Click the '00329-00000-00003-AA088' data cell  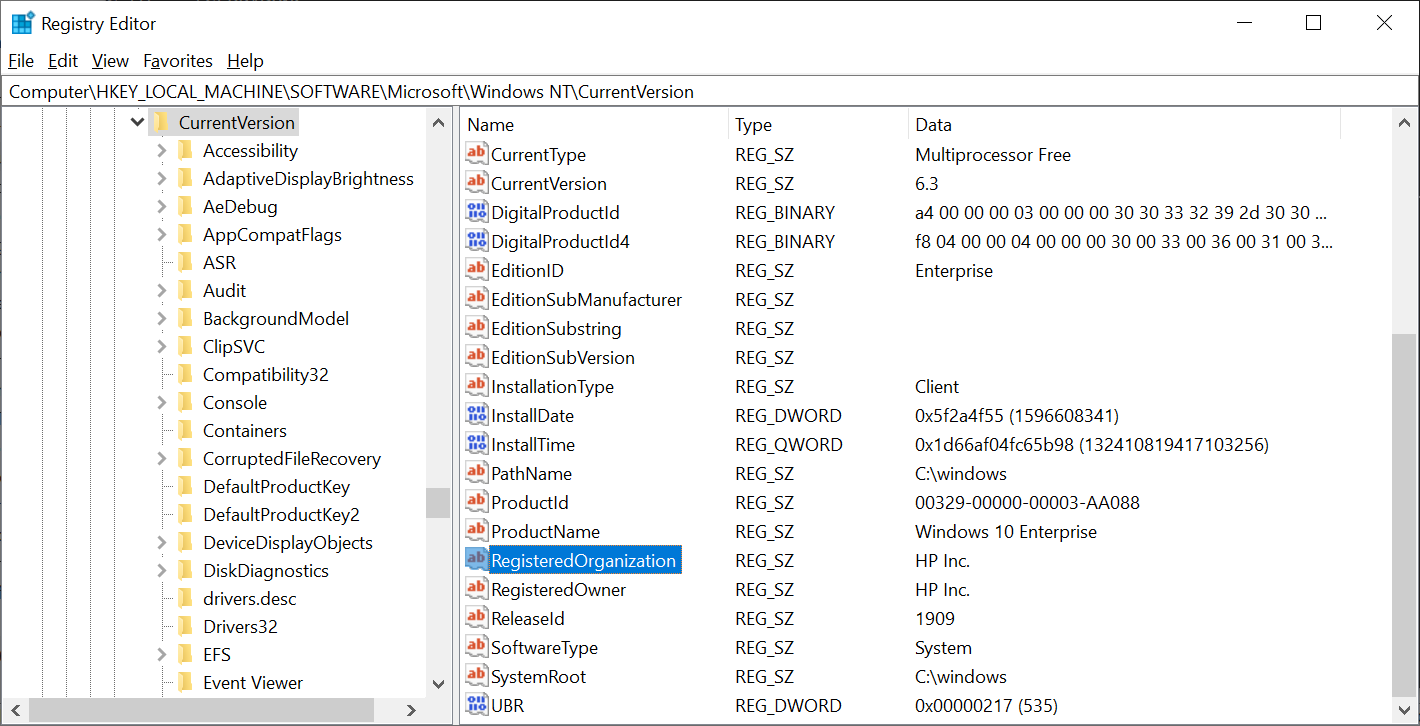tap(1027, 502)
